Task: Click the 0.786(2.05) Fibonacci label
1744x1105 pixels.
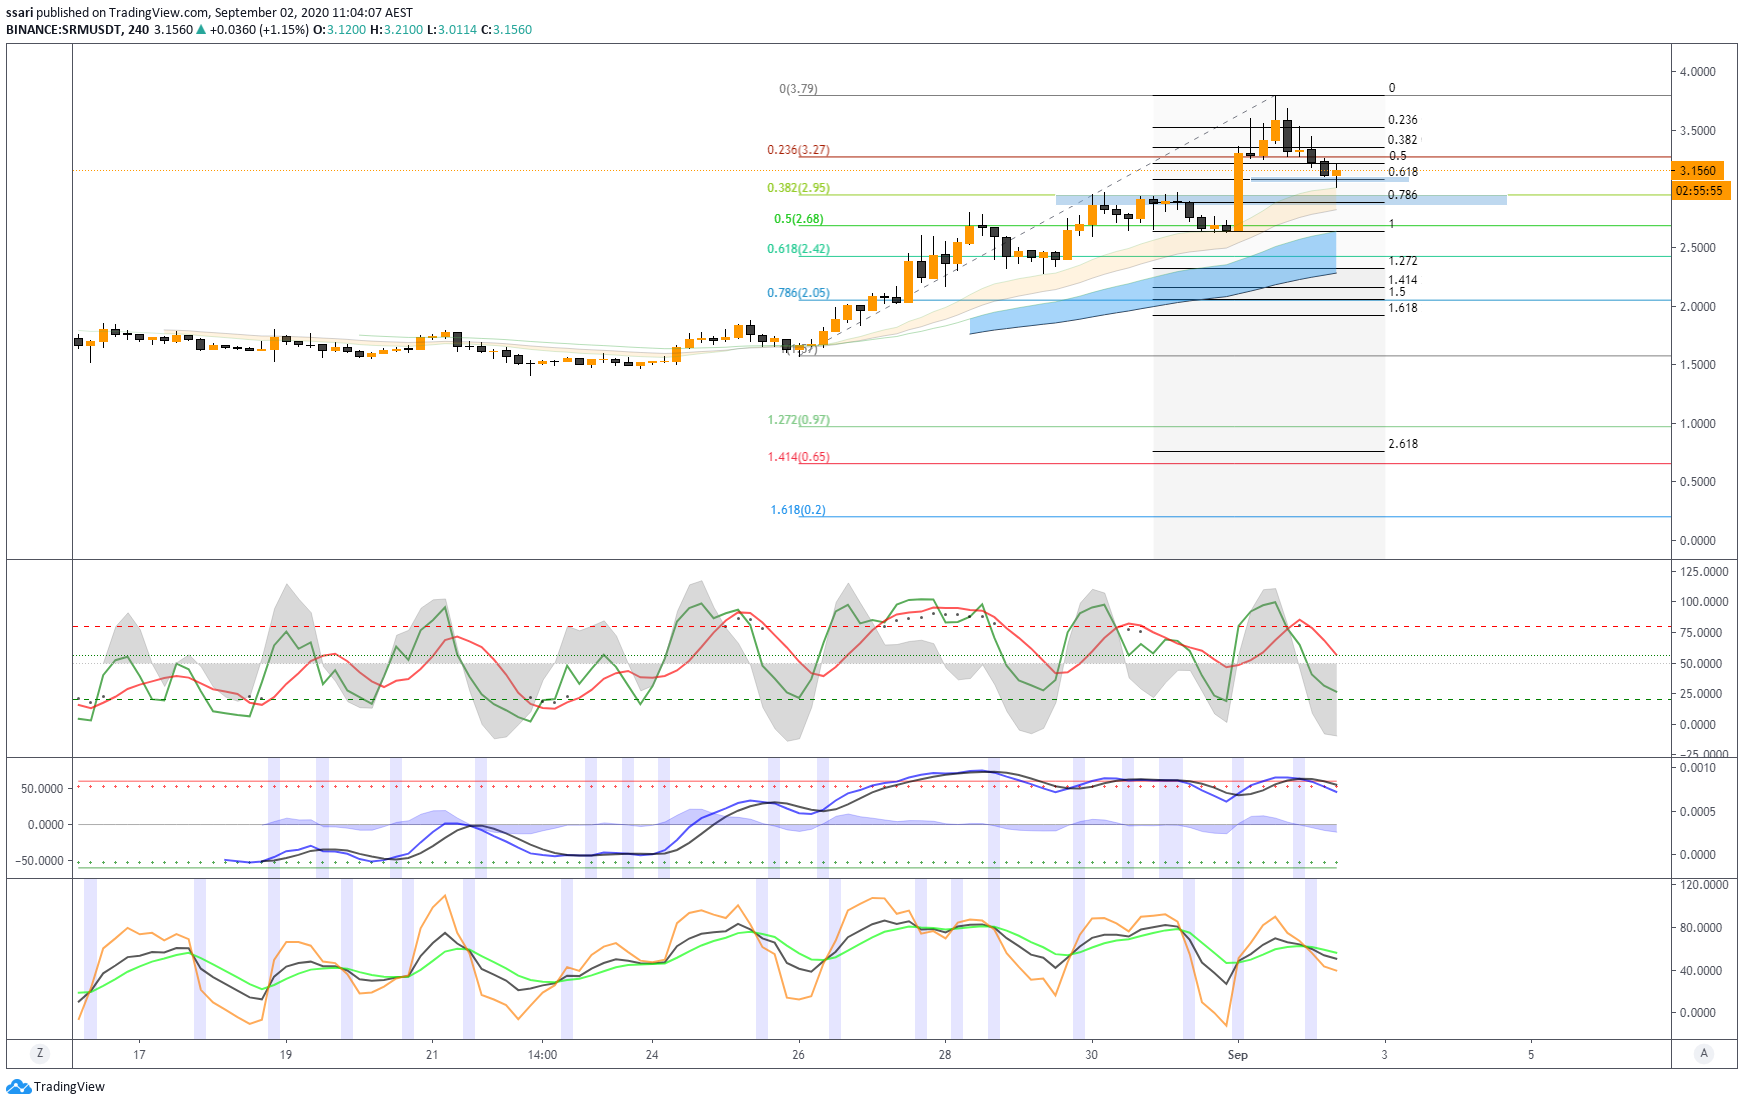Action: pos(798,293)
